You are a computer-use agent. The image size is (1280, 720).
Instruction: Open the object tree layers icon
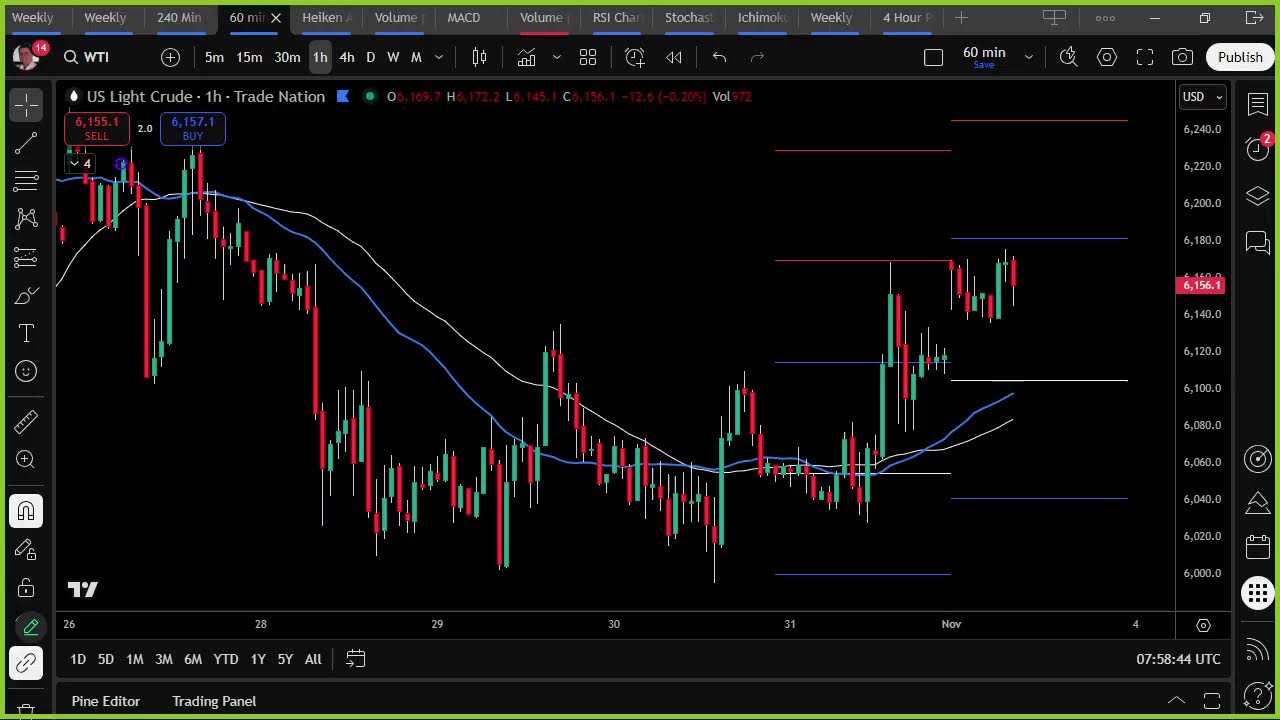click(1258, 196)
